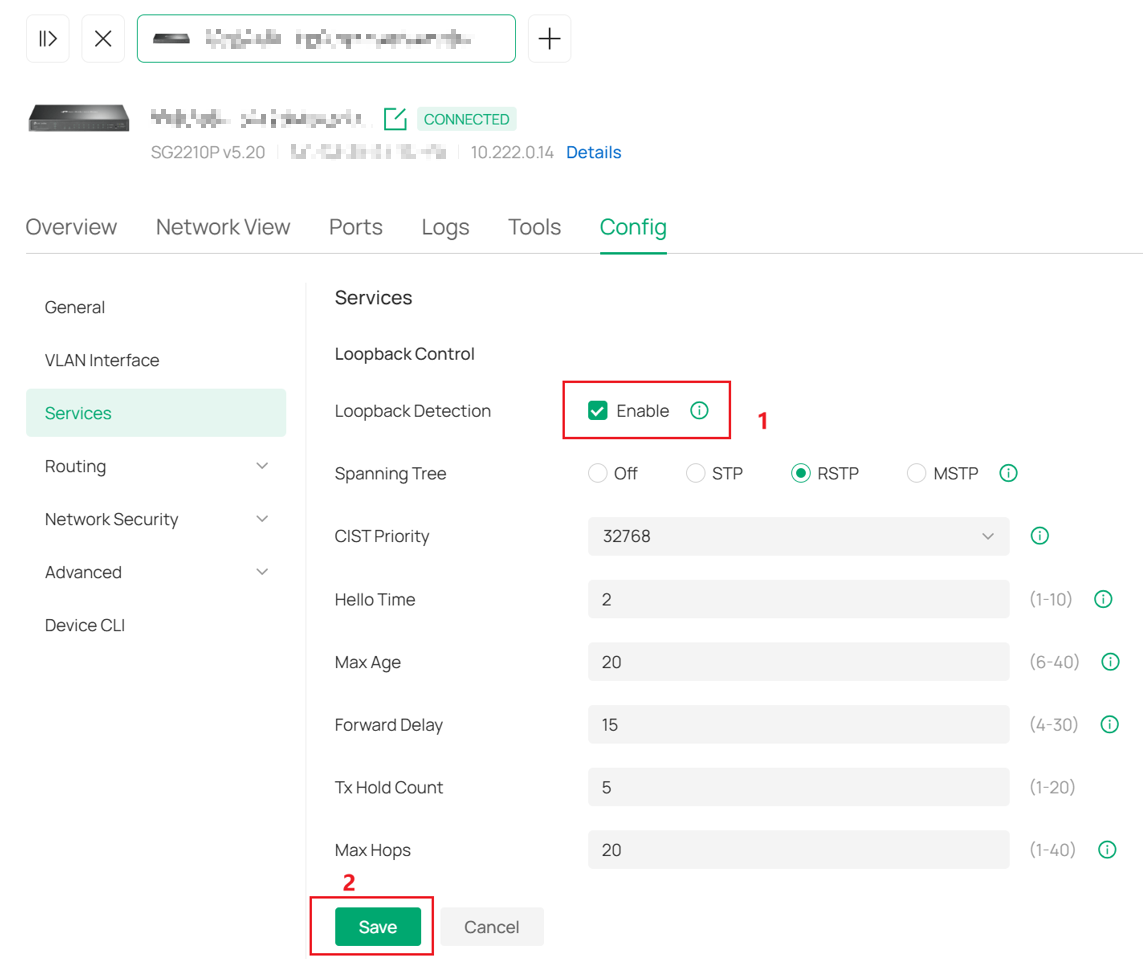
Task: Close the device panel with the X icon
Action: (103, 38)
